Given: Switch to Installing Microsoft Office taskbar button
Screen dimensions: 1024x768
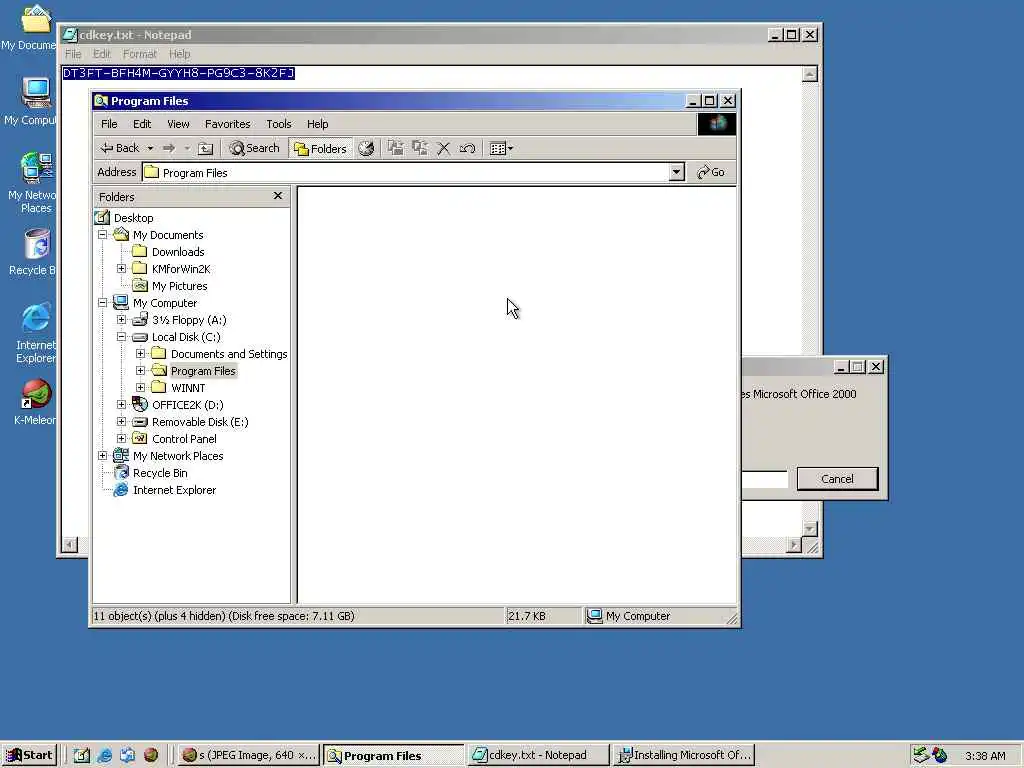Looking at the screenshot, I should (x=684, y=755).
